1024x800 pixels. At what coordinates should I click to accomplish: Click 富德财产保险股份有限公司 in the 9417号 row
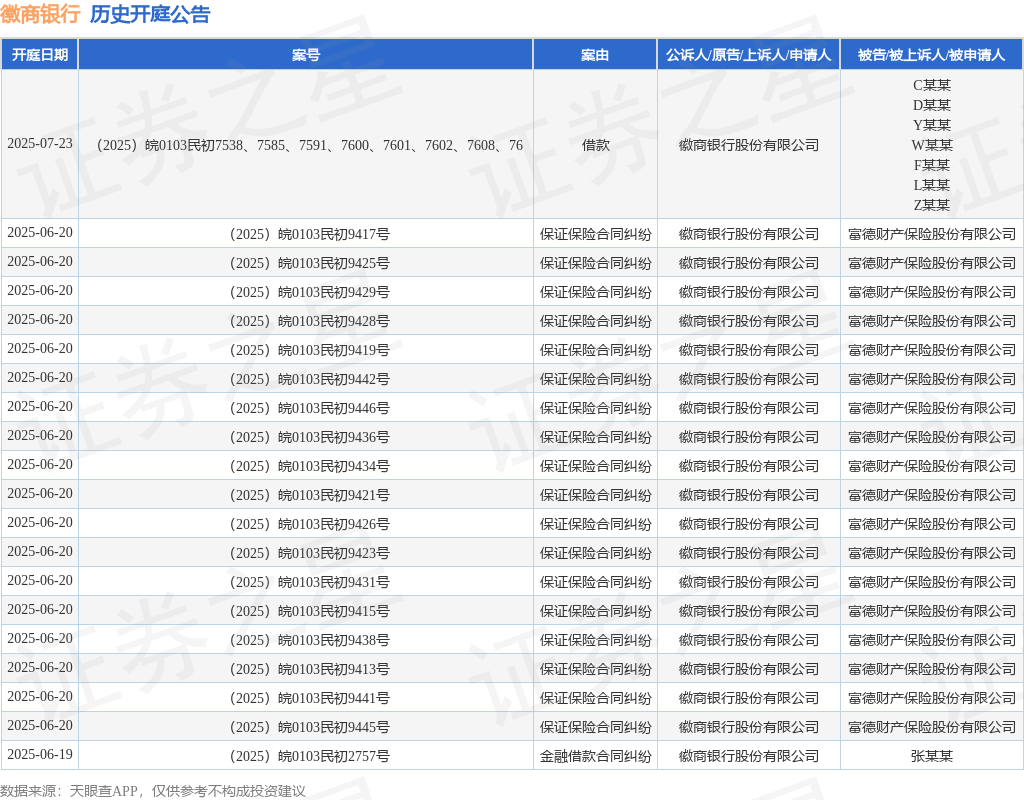932,234
